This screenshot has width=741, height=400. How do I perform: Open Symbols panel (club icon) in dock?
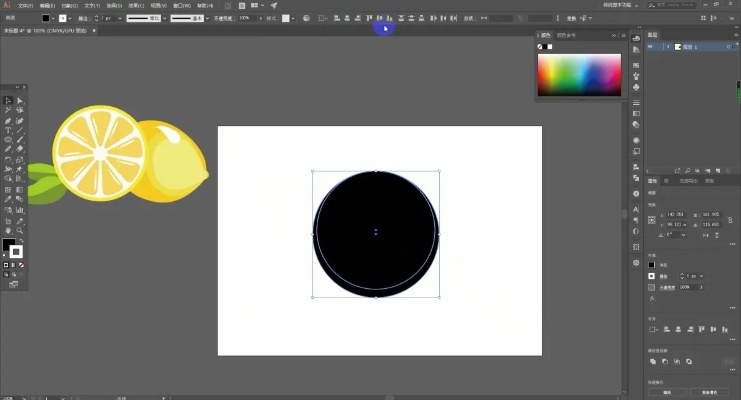(636, 87)
